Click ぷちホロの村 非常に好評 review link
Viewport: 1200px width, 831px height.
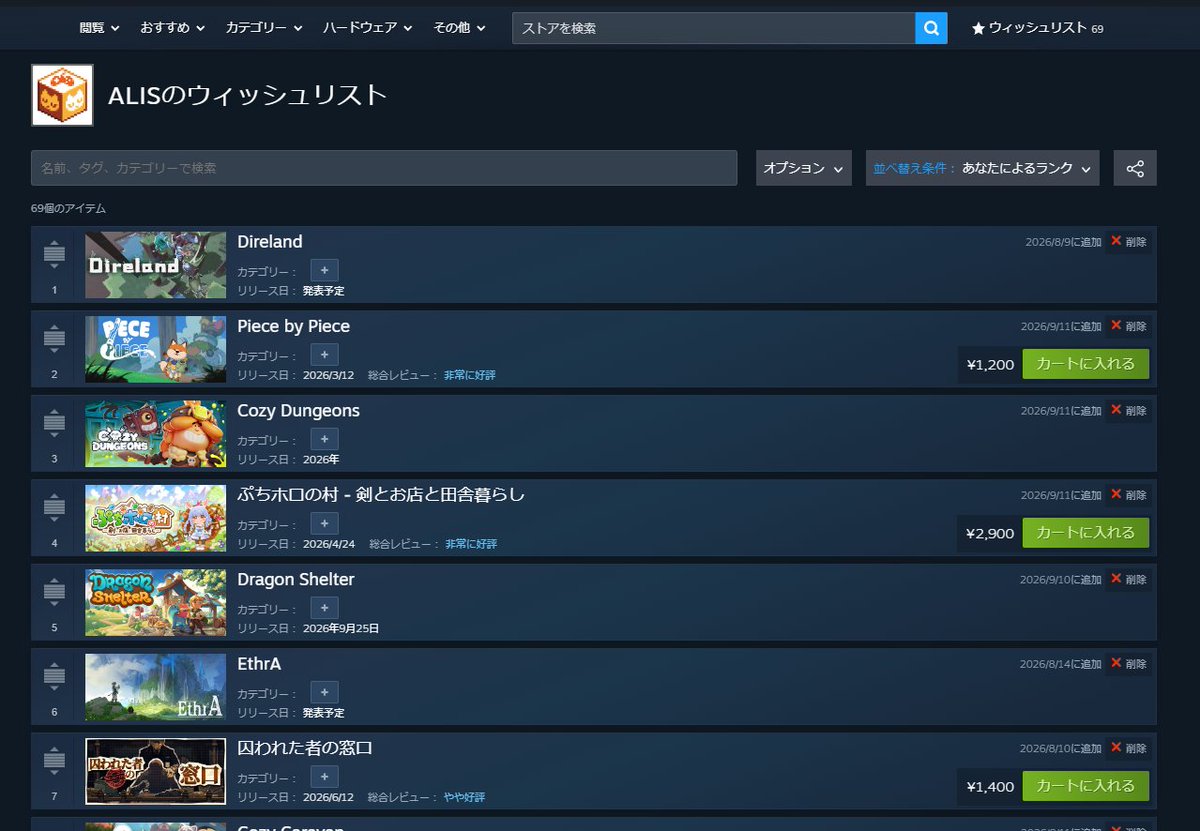coord(470,544)
